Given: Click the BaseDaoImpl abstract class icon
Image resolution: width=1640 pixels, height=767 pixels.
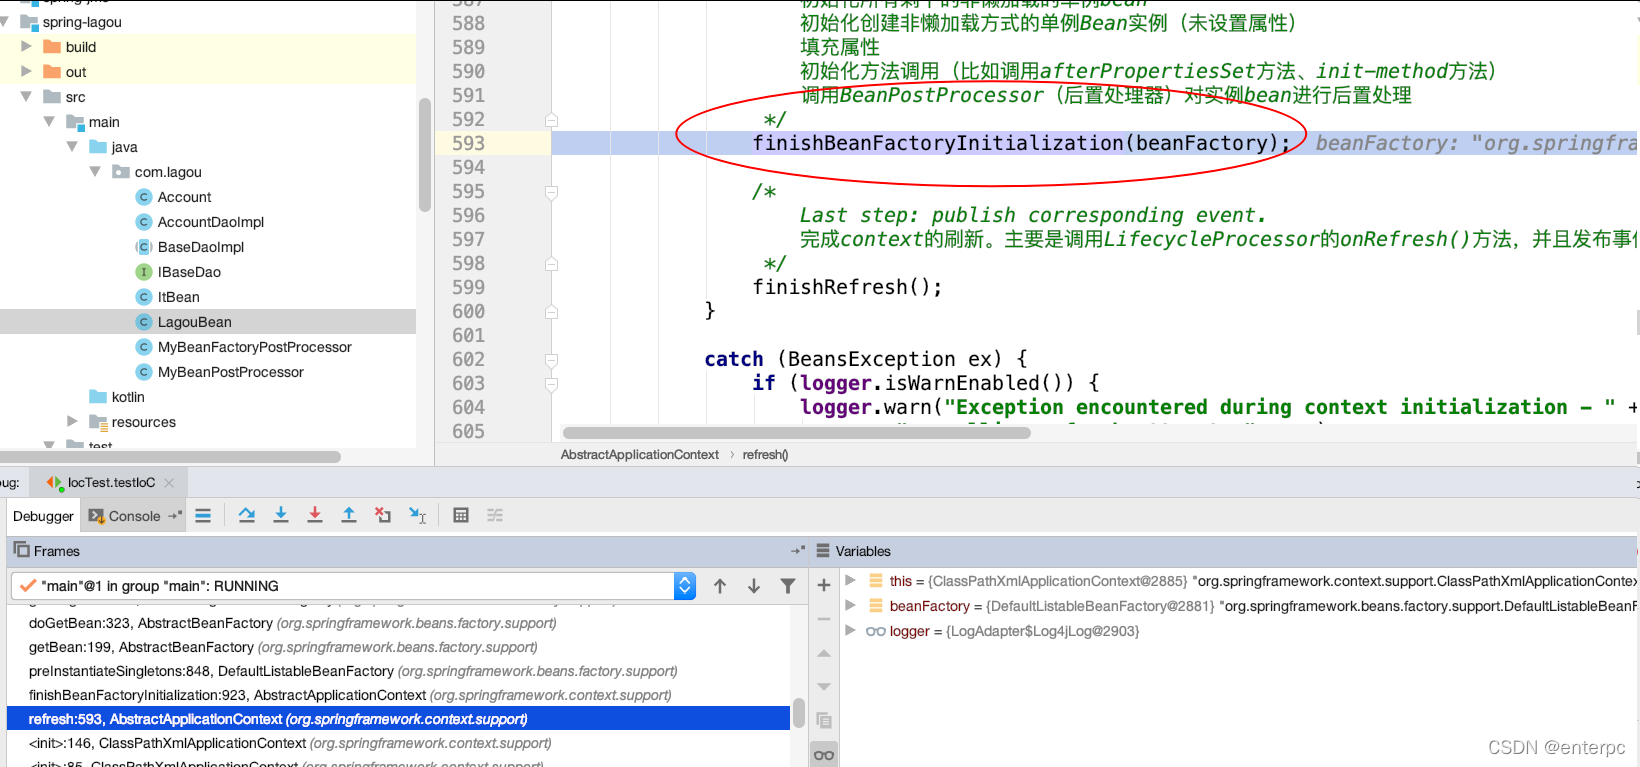Looking at the screenshot, I should click(x=144, y=247).
